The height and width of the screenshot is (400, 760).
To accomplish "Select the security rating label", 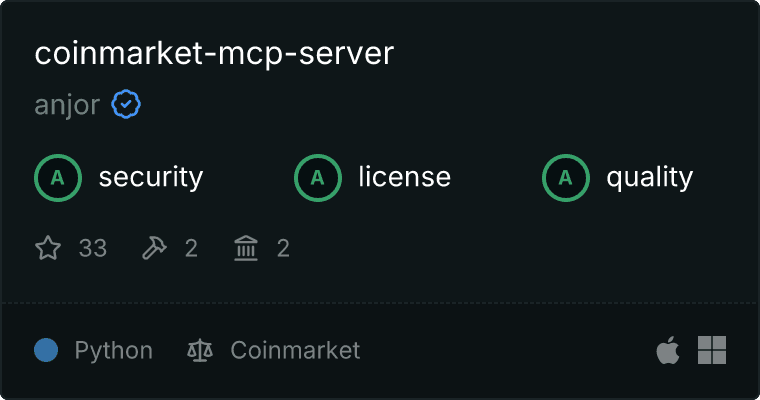I will [151, 177].
